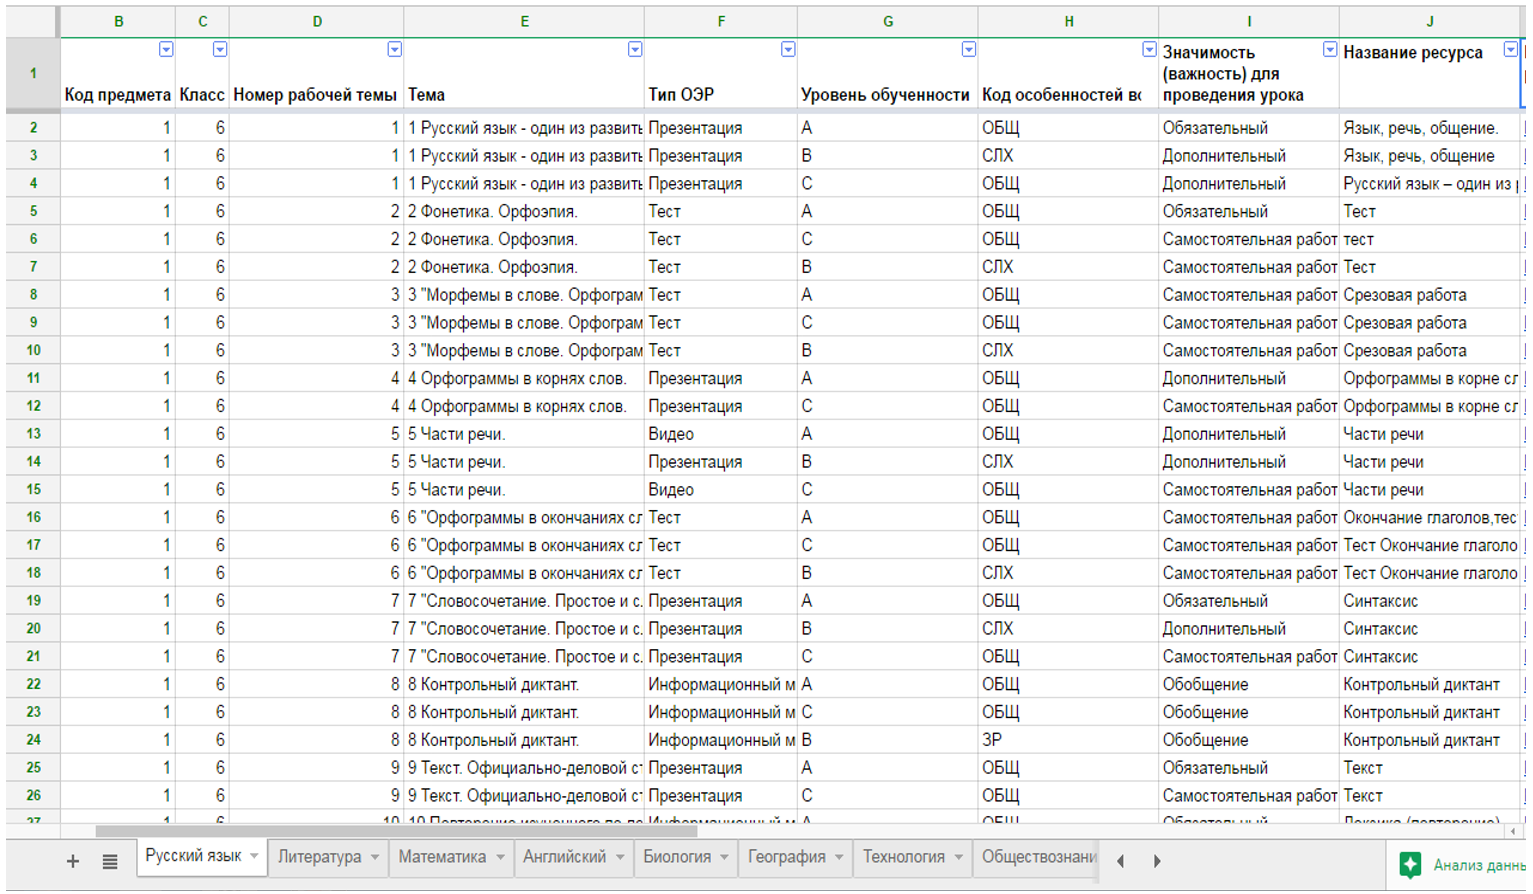Select row header 13
The height and width of the screenshot is (894, 1533).
pos(33,434)
